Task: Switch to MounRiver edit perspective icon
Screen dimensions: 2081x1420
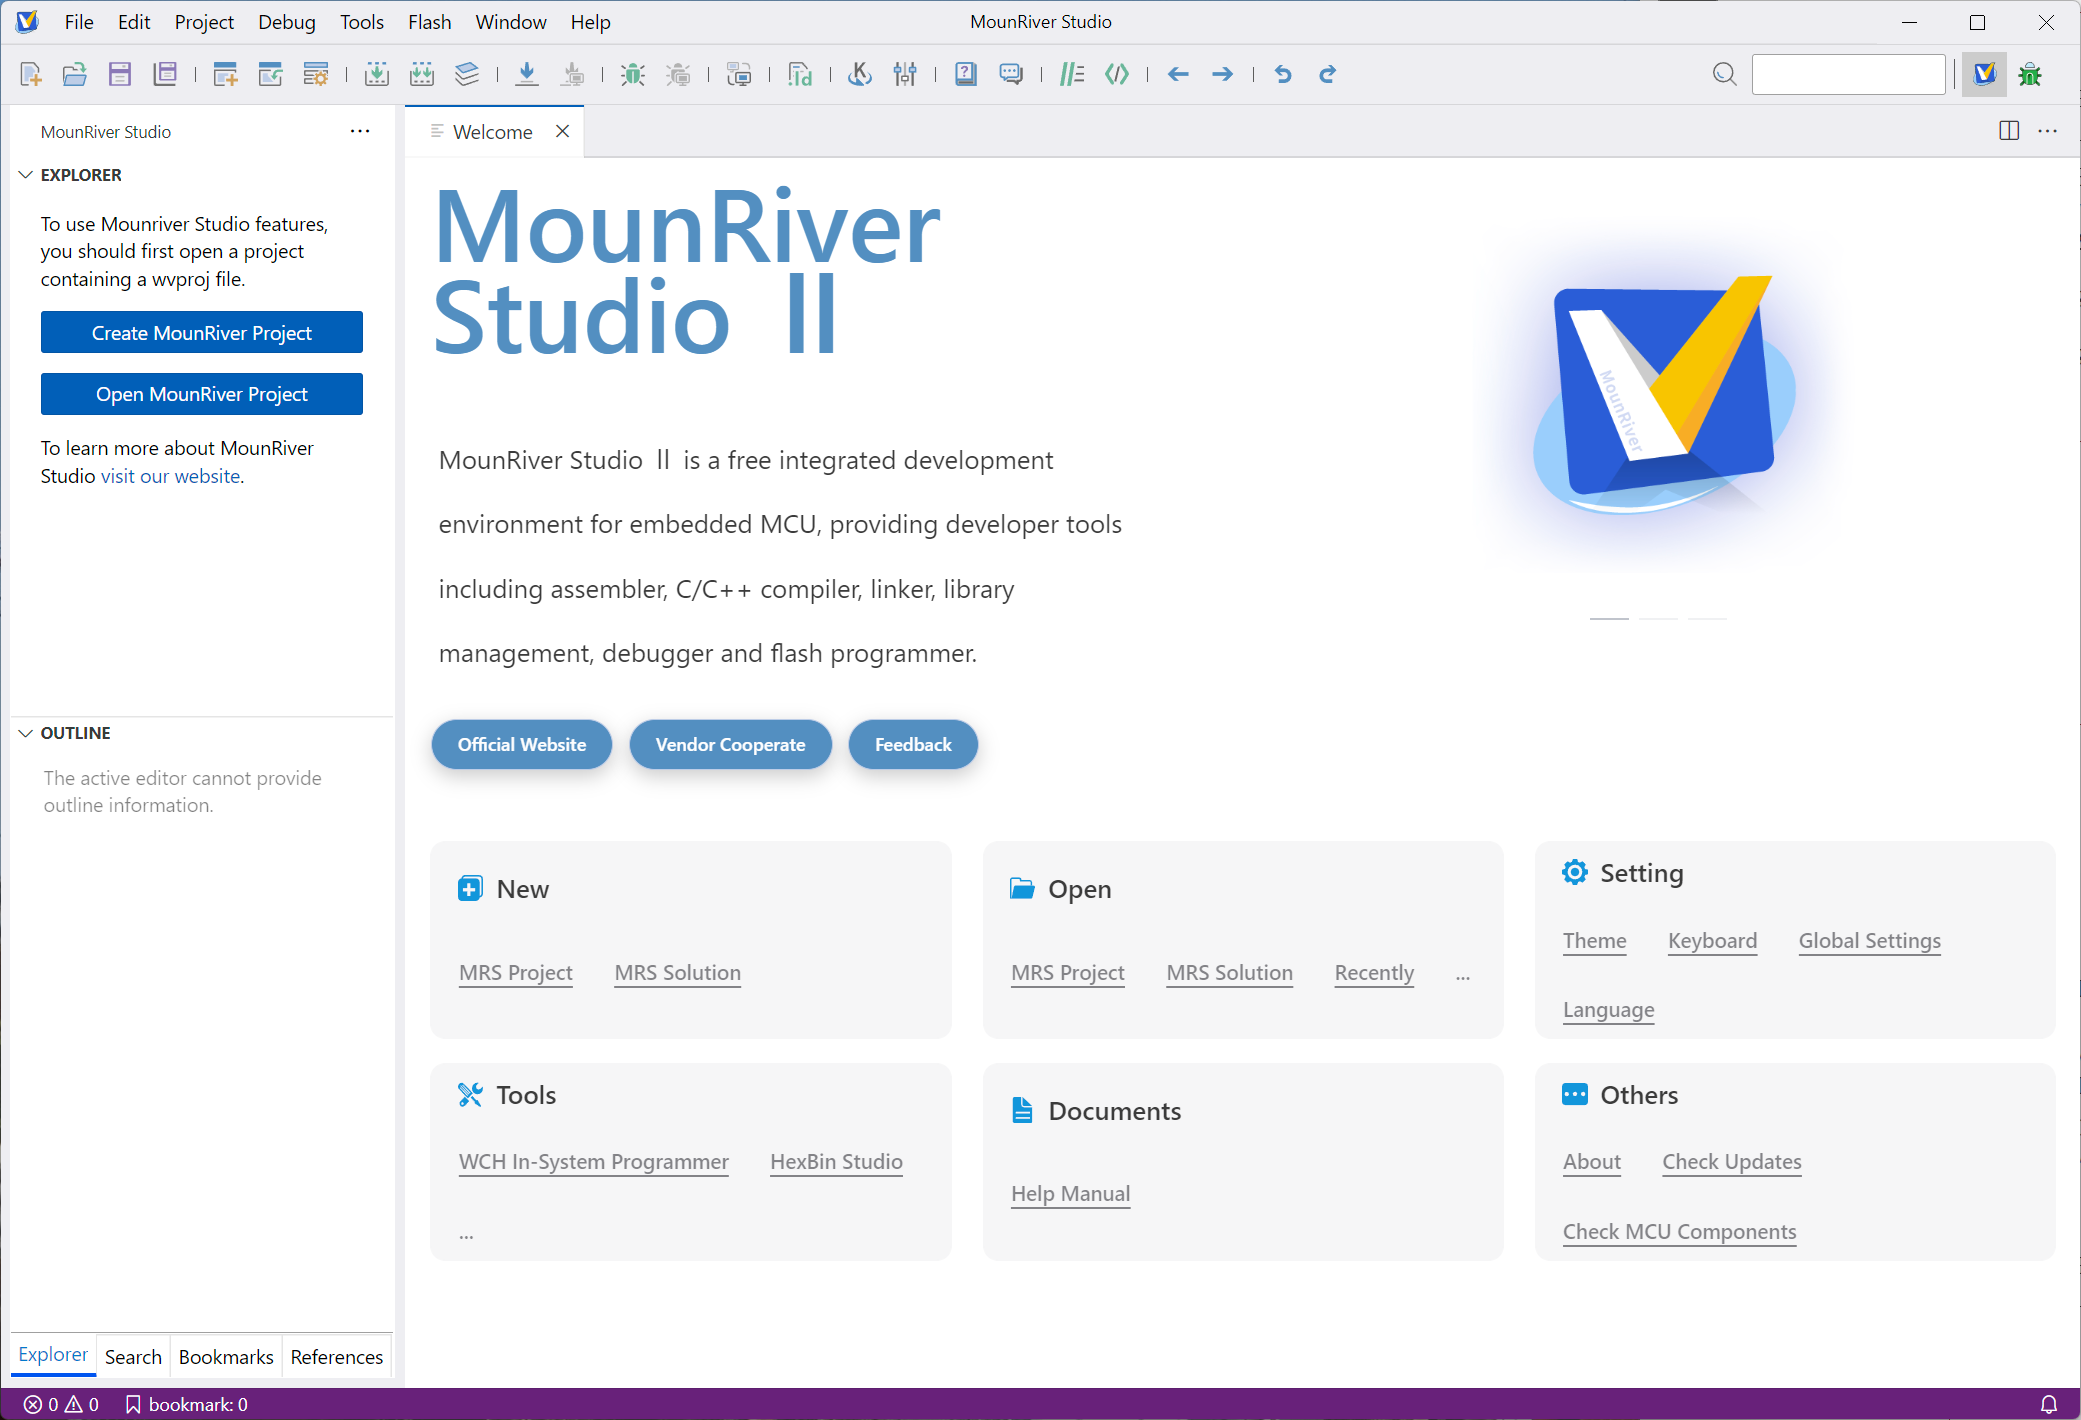Action: tap(1984, 74)
